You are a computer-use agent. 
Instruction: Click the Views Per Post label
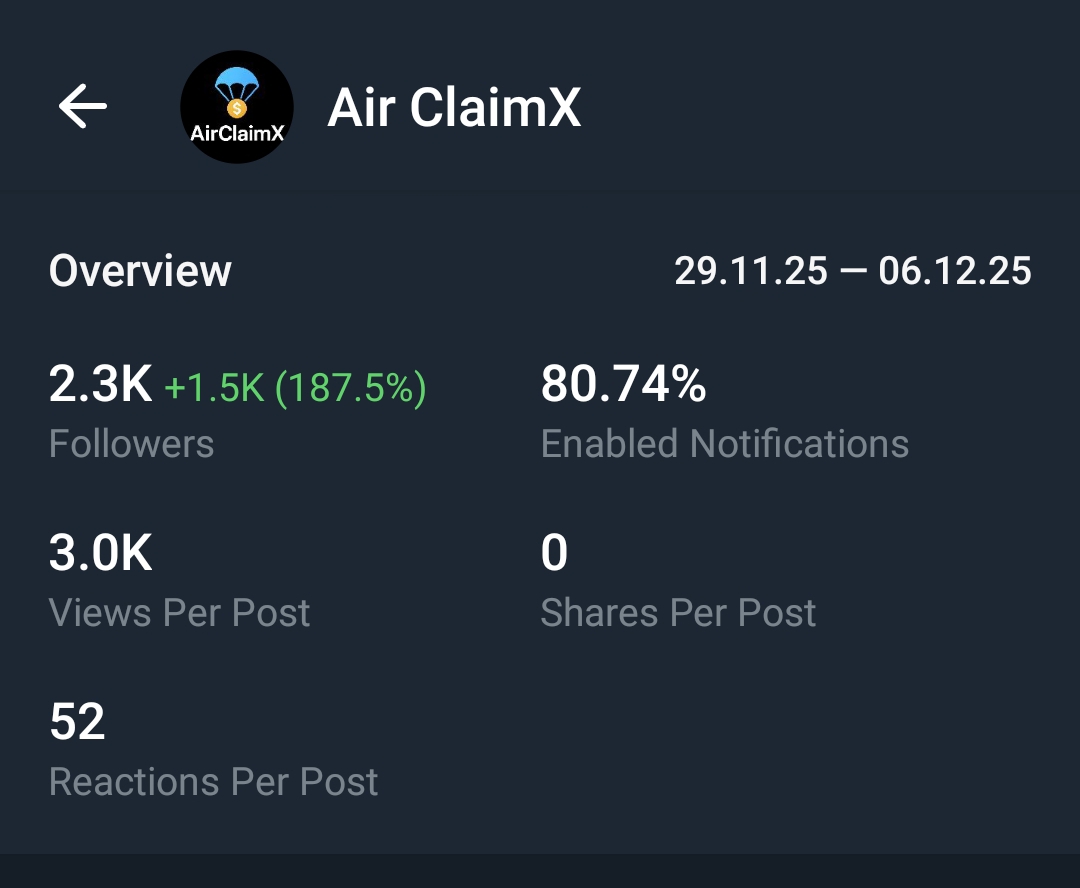coord(180,613)
